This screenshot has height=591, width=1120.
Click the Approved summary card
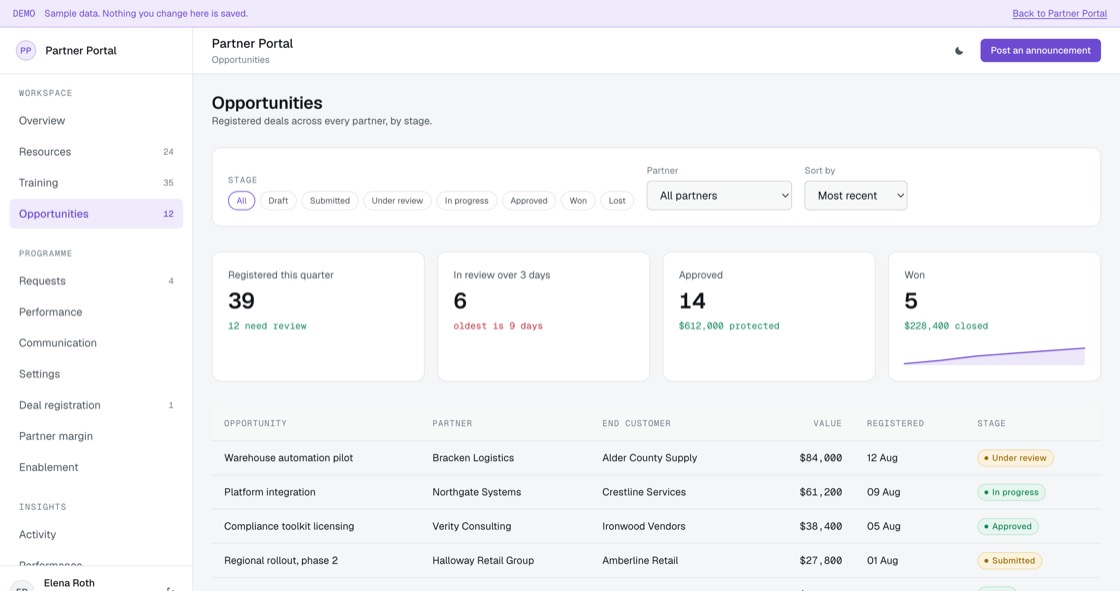(x=769, y=316)
